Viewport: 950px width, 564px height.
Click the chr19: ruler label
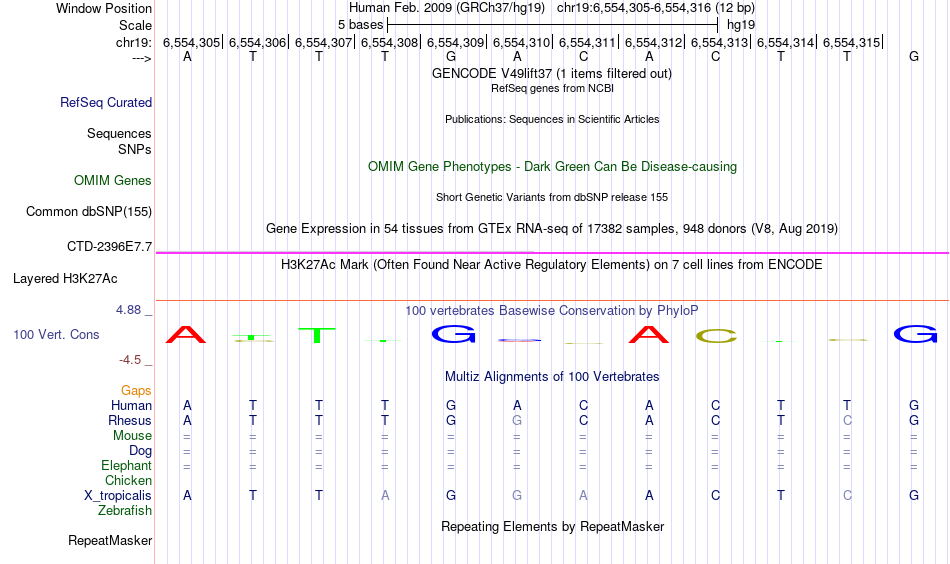pyautogui.click(x=134, y=42)
